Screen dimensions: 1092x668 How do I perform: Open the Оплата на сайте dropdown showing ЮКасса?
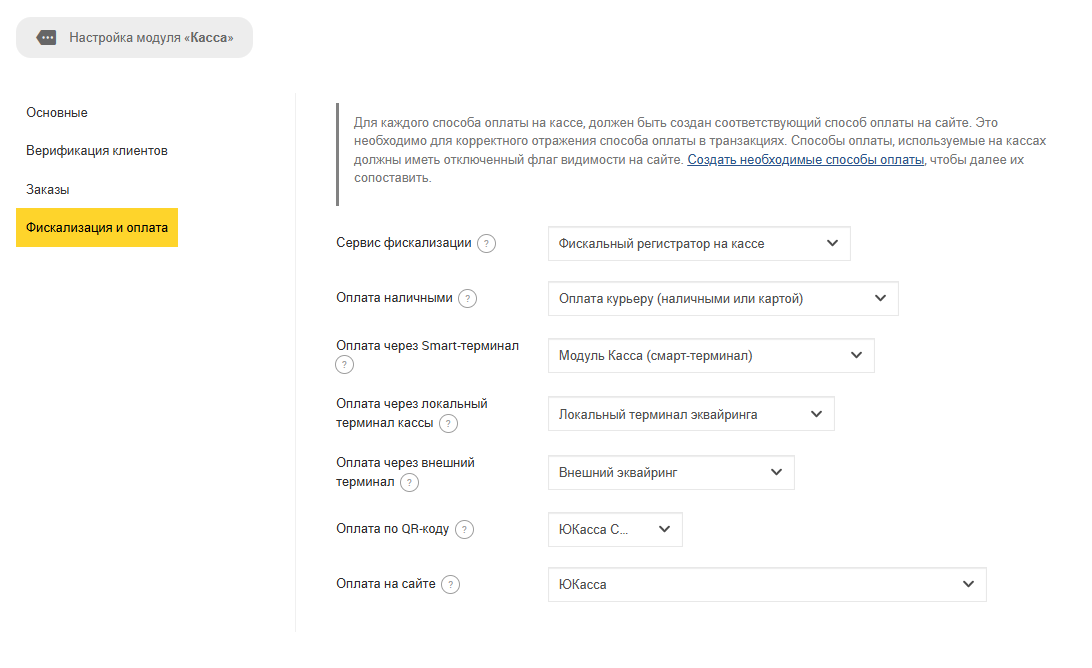[767, 584]
